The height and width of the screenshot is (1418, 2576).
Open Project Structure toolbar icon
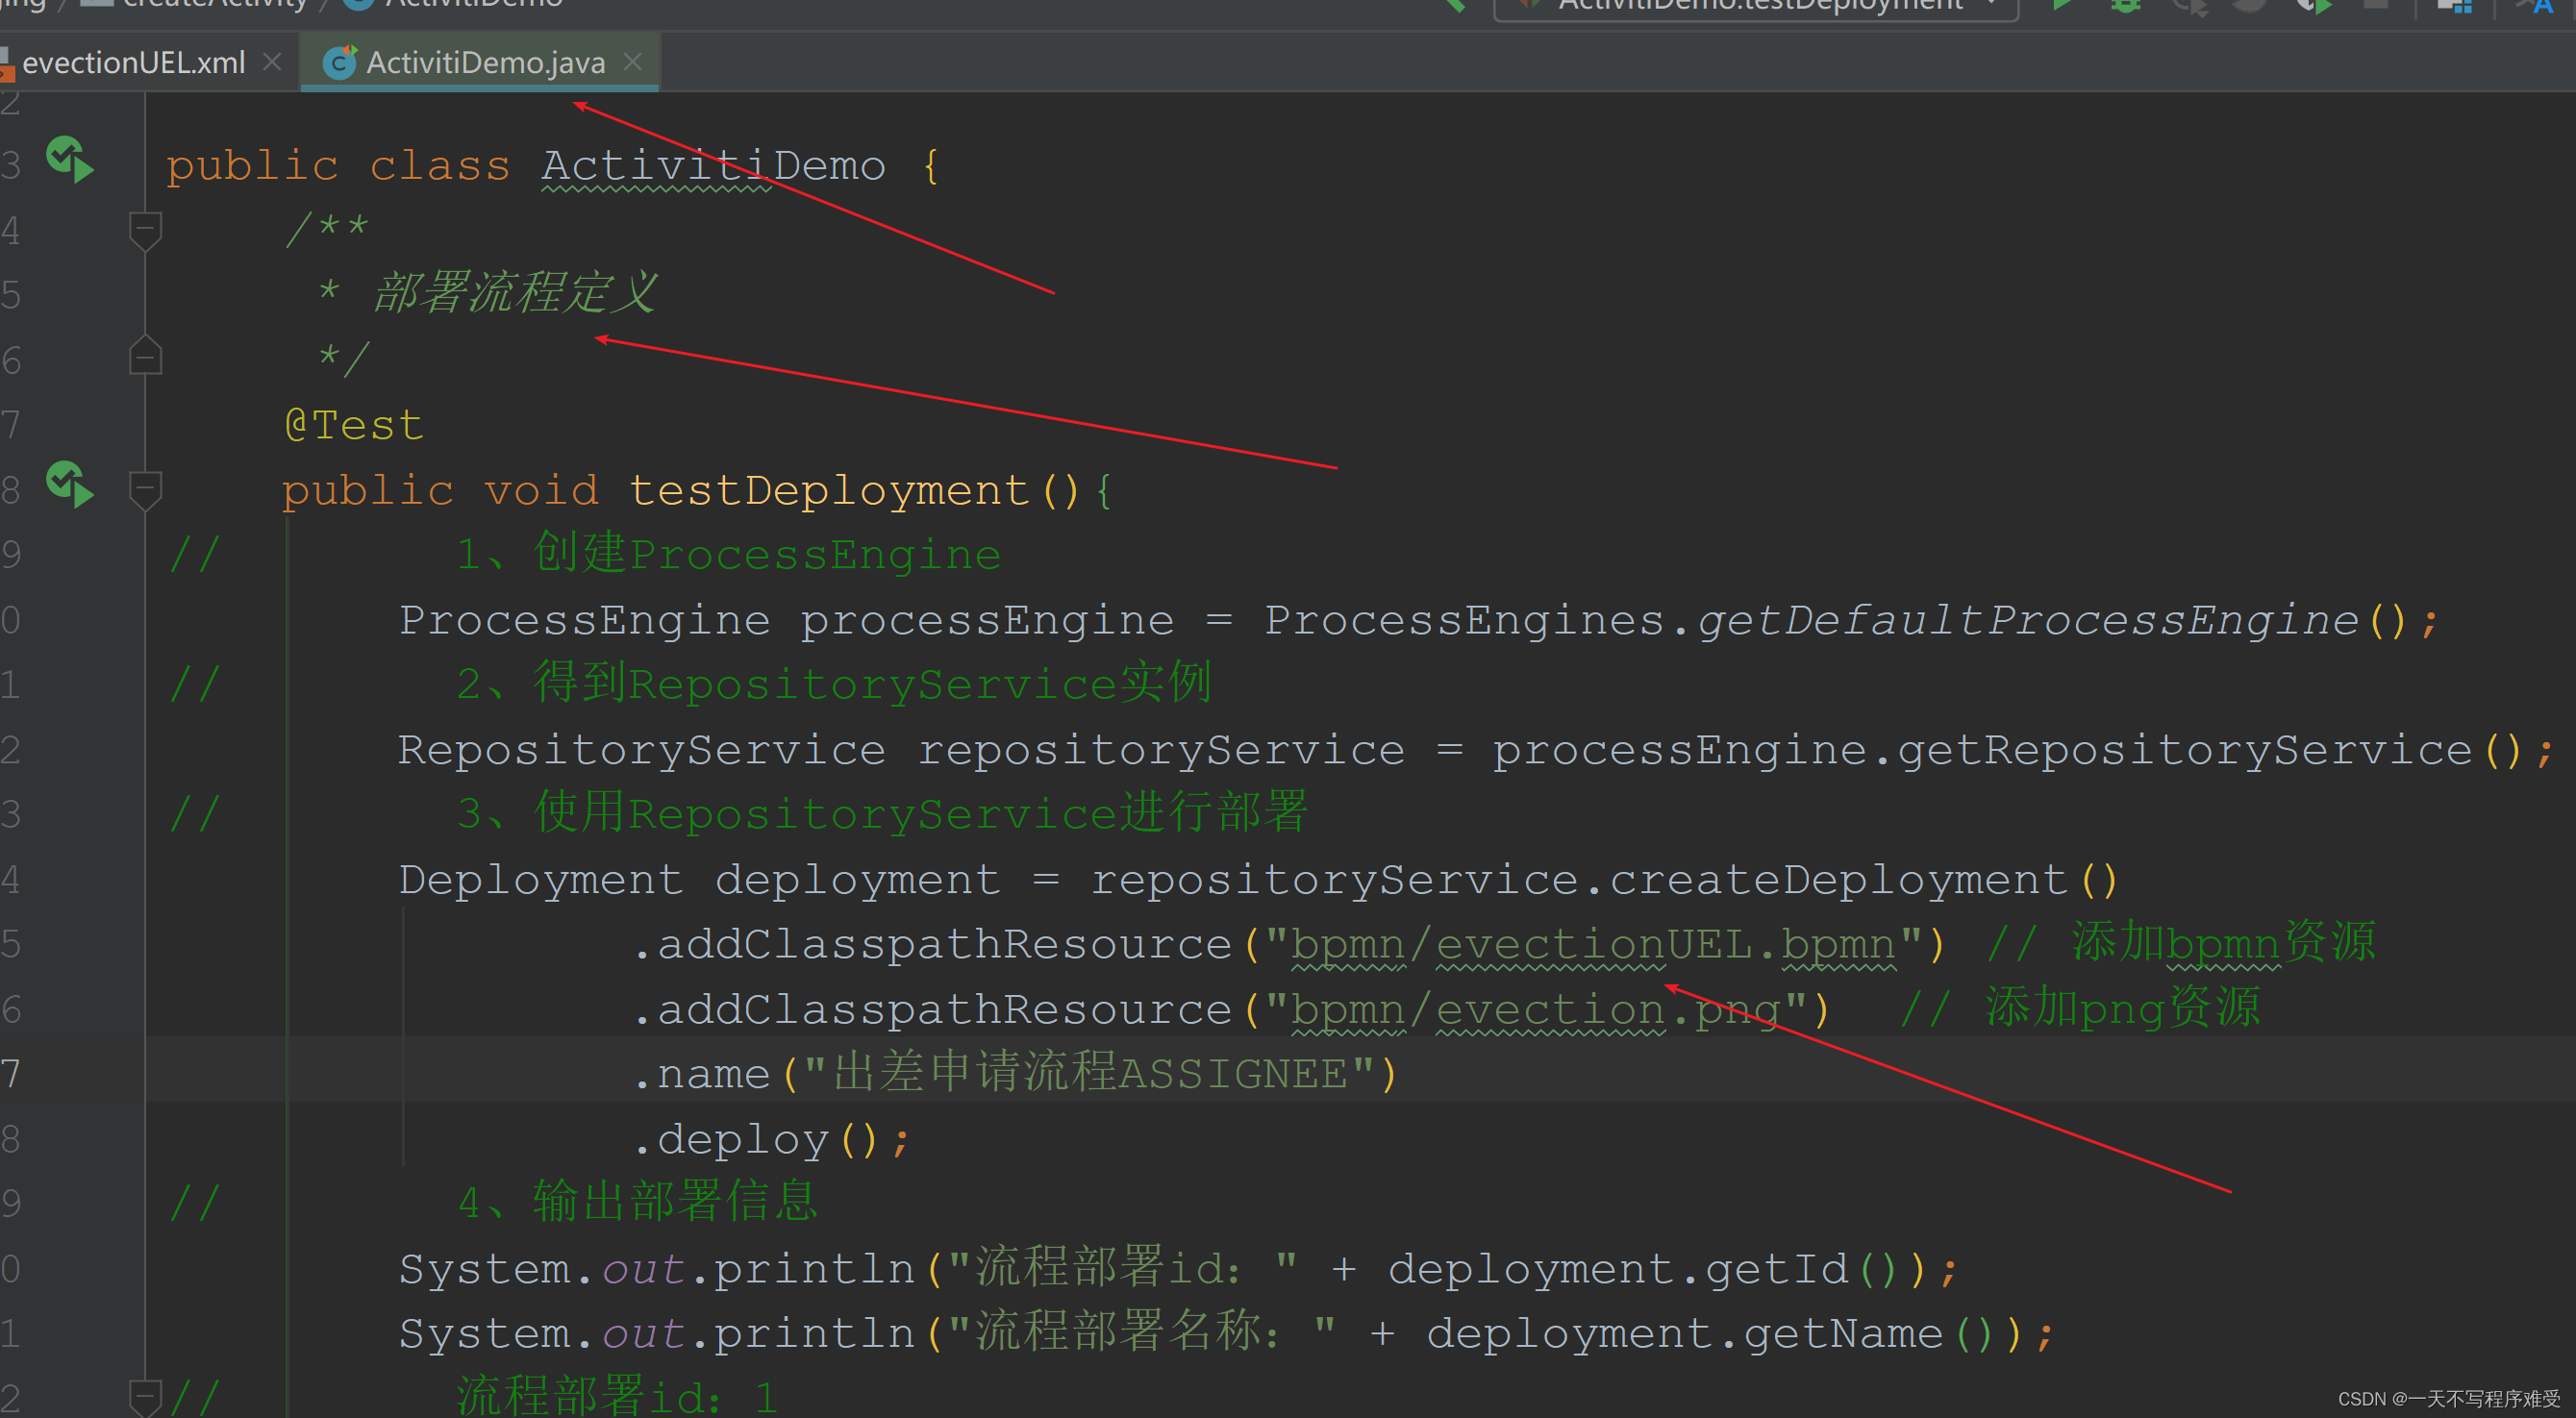click(2454, 6)
